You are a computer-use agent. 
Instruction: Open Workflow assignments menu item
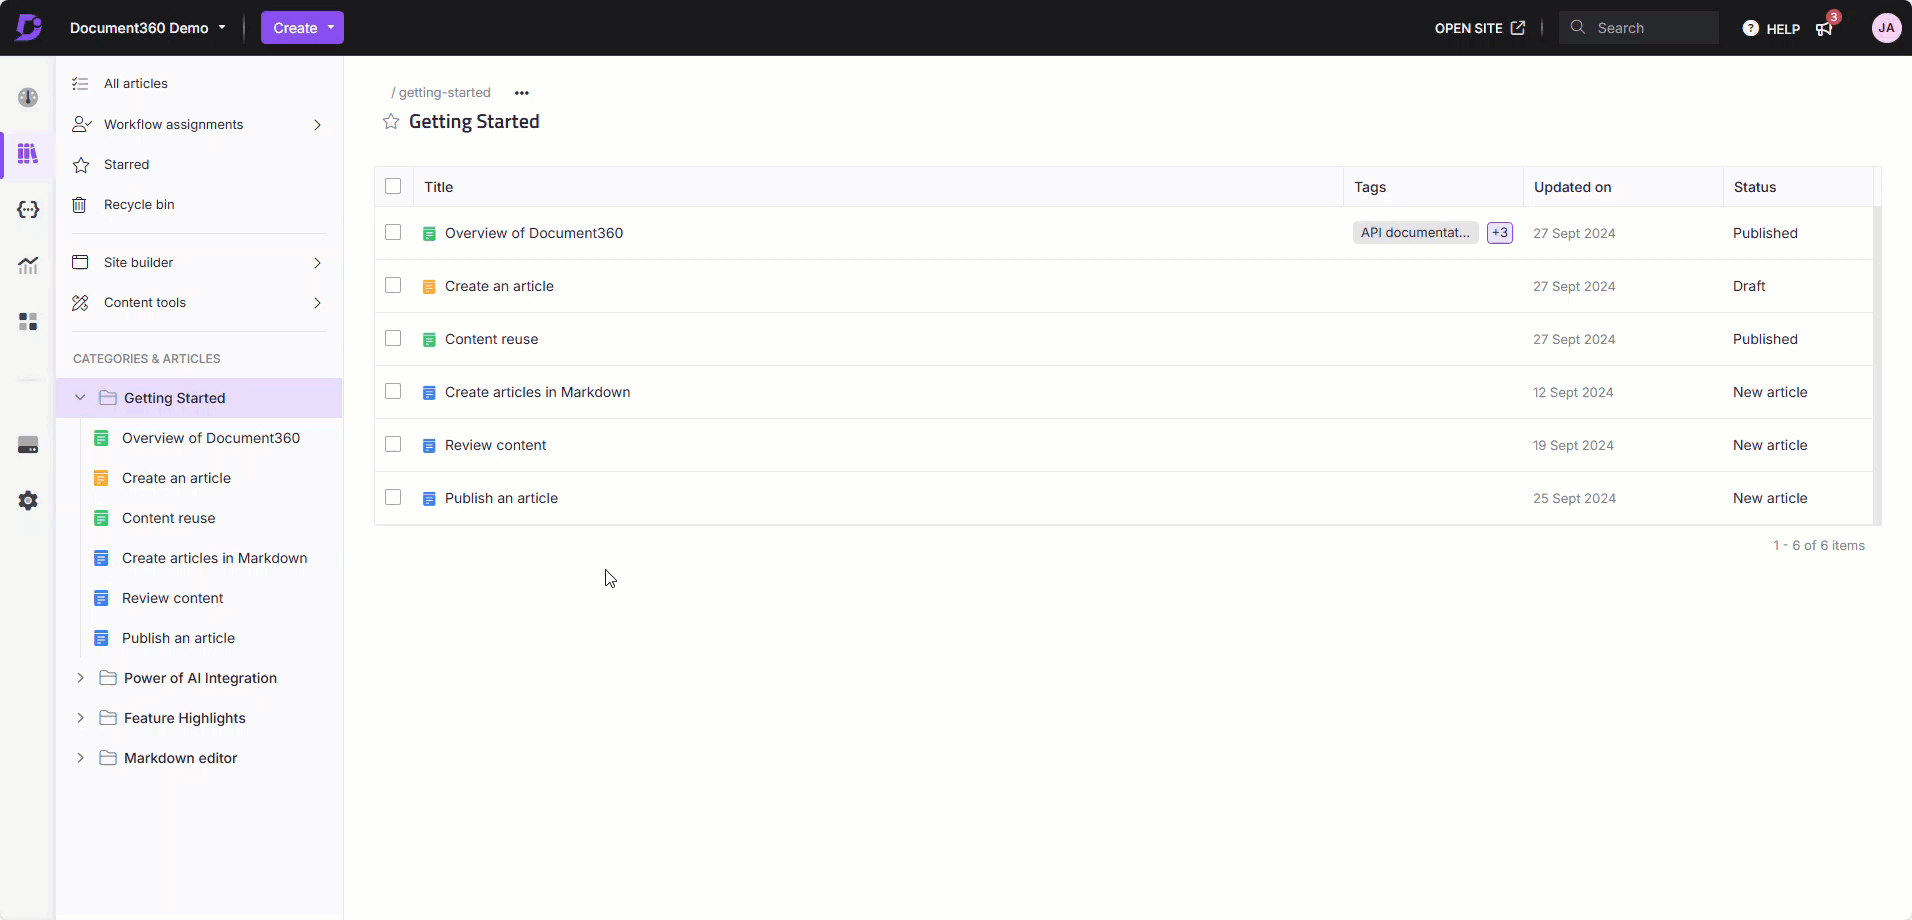point(174,125)
